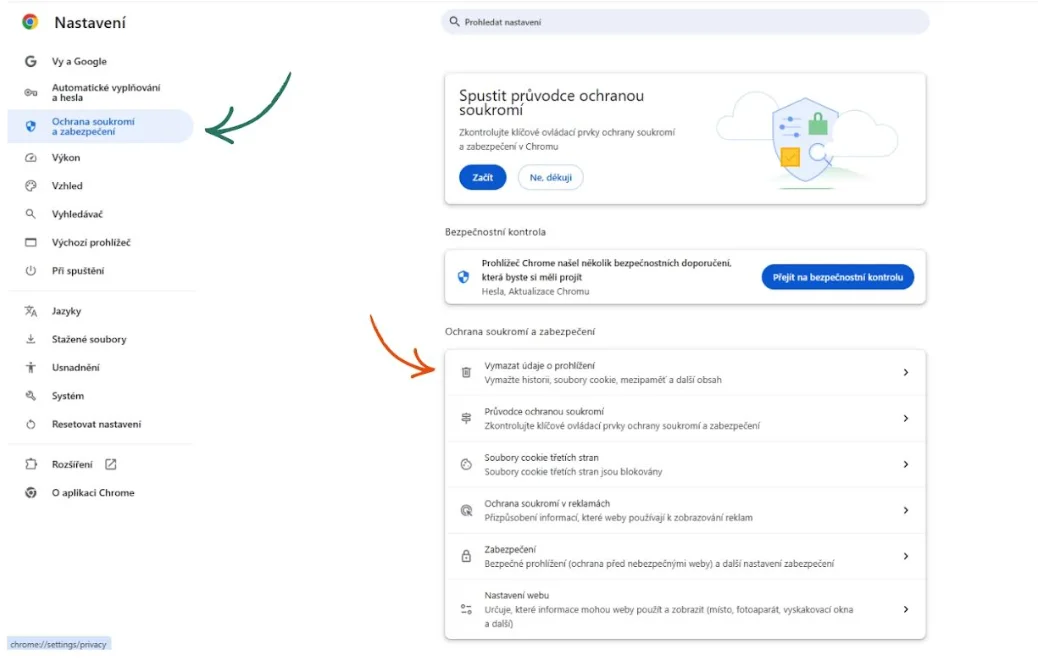The image size is (1038, 663).
Task: Click the ad privacy icon beside Ochrana soukromí v reklamách
Action: [466, 510]
